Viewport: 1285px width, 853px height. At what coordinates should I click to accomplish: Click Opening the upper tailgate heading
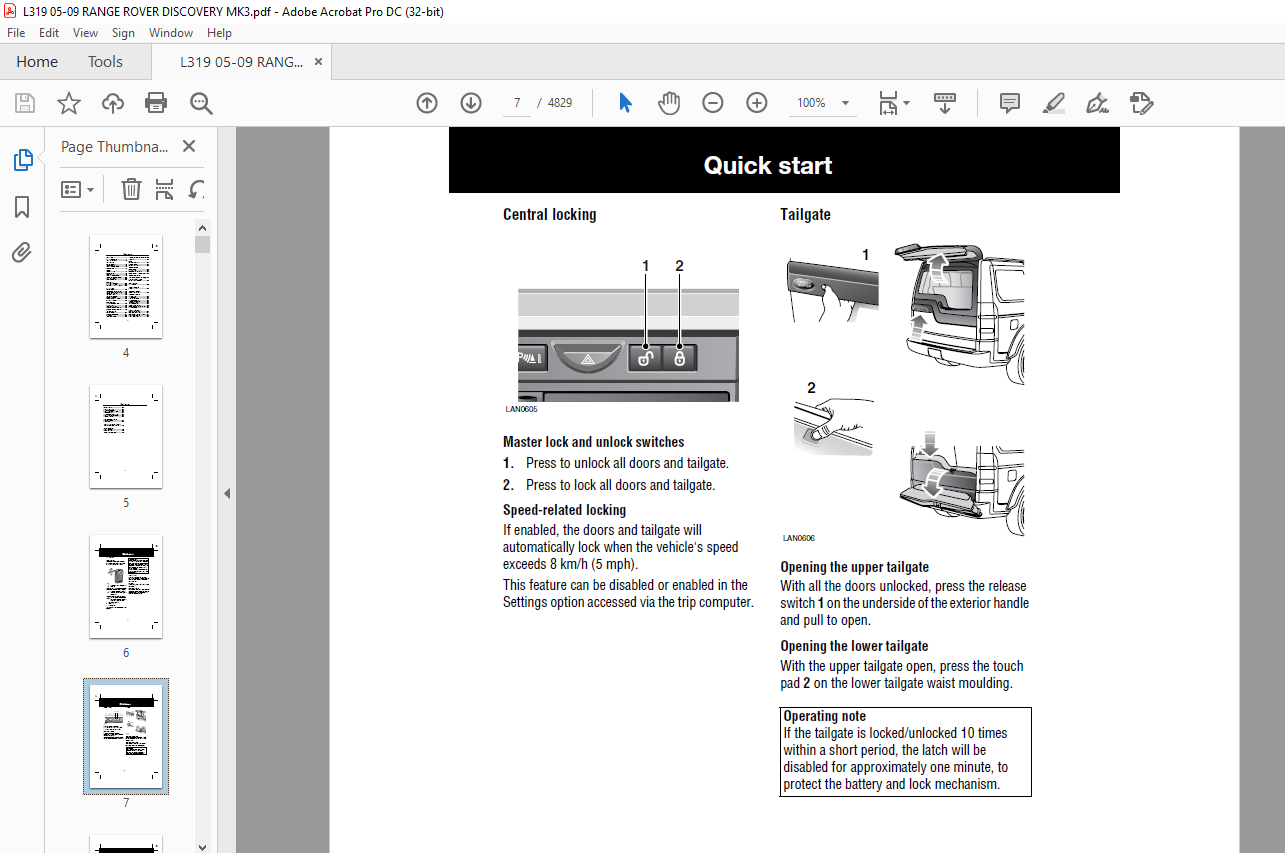pyautogui.click(x=855, y=567)
